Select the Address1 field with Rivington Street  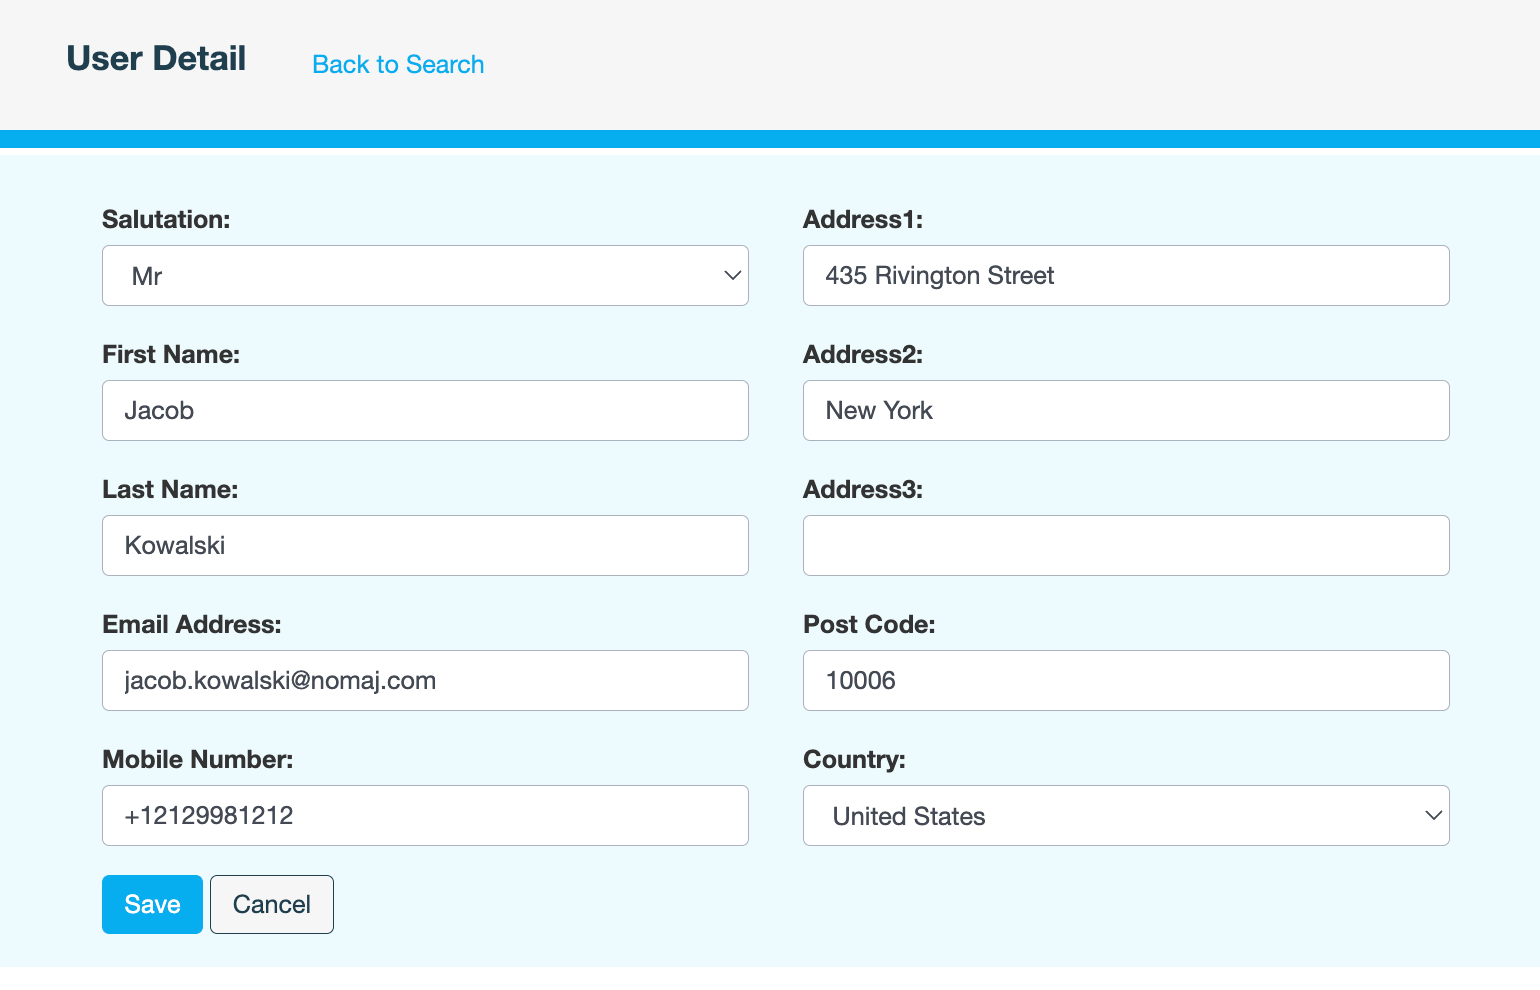pyautogui.click(x=1126, y=275)
